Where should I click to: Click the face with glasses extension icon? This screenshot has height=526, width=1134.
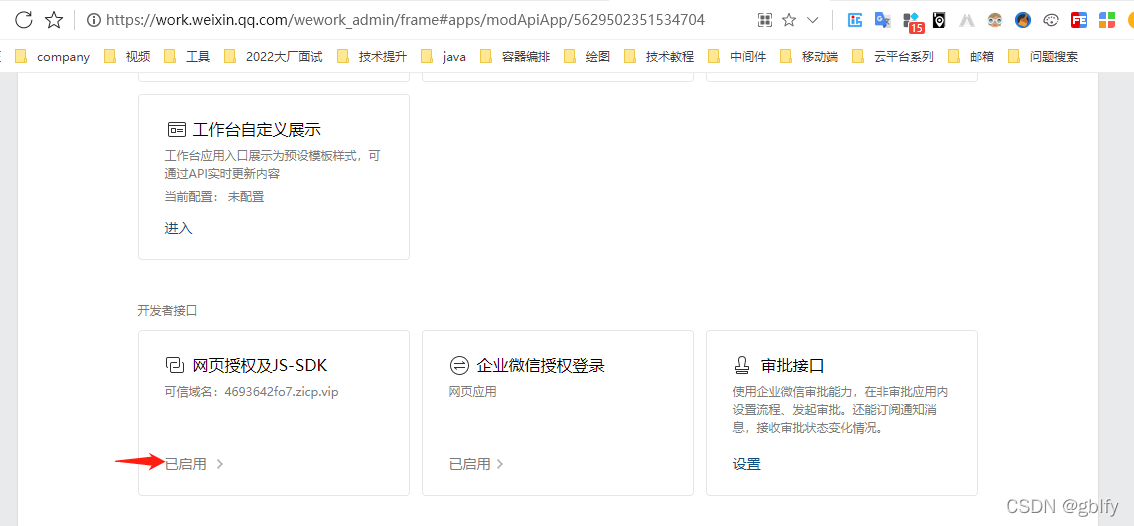(995, 20)
